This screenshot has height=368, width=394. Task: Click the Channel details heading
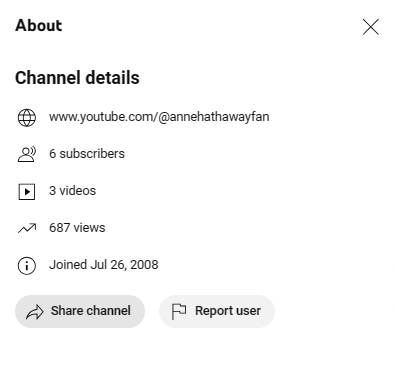[x=77, y=78]
